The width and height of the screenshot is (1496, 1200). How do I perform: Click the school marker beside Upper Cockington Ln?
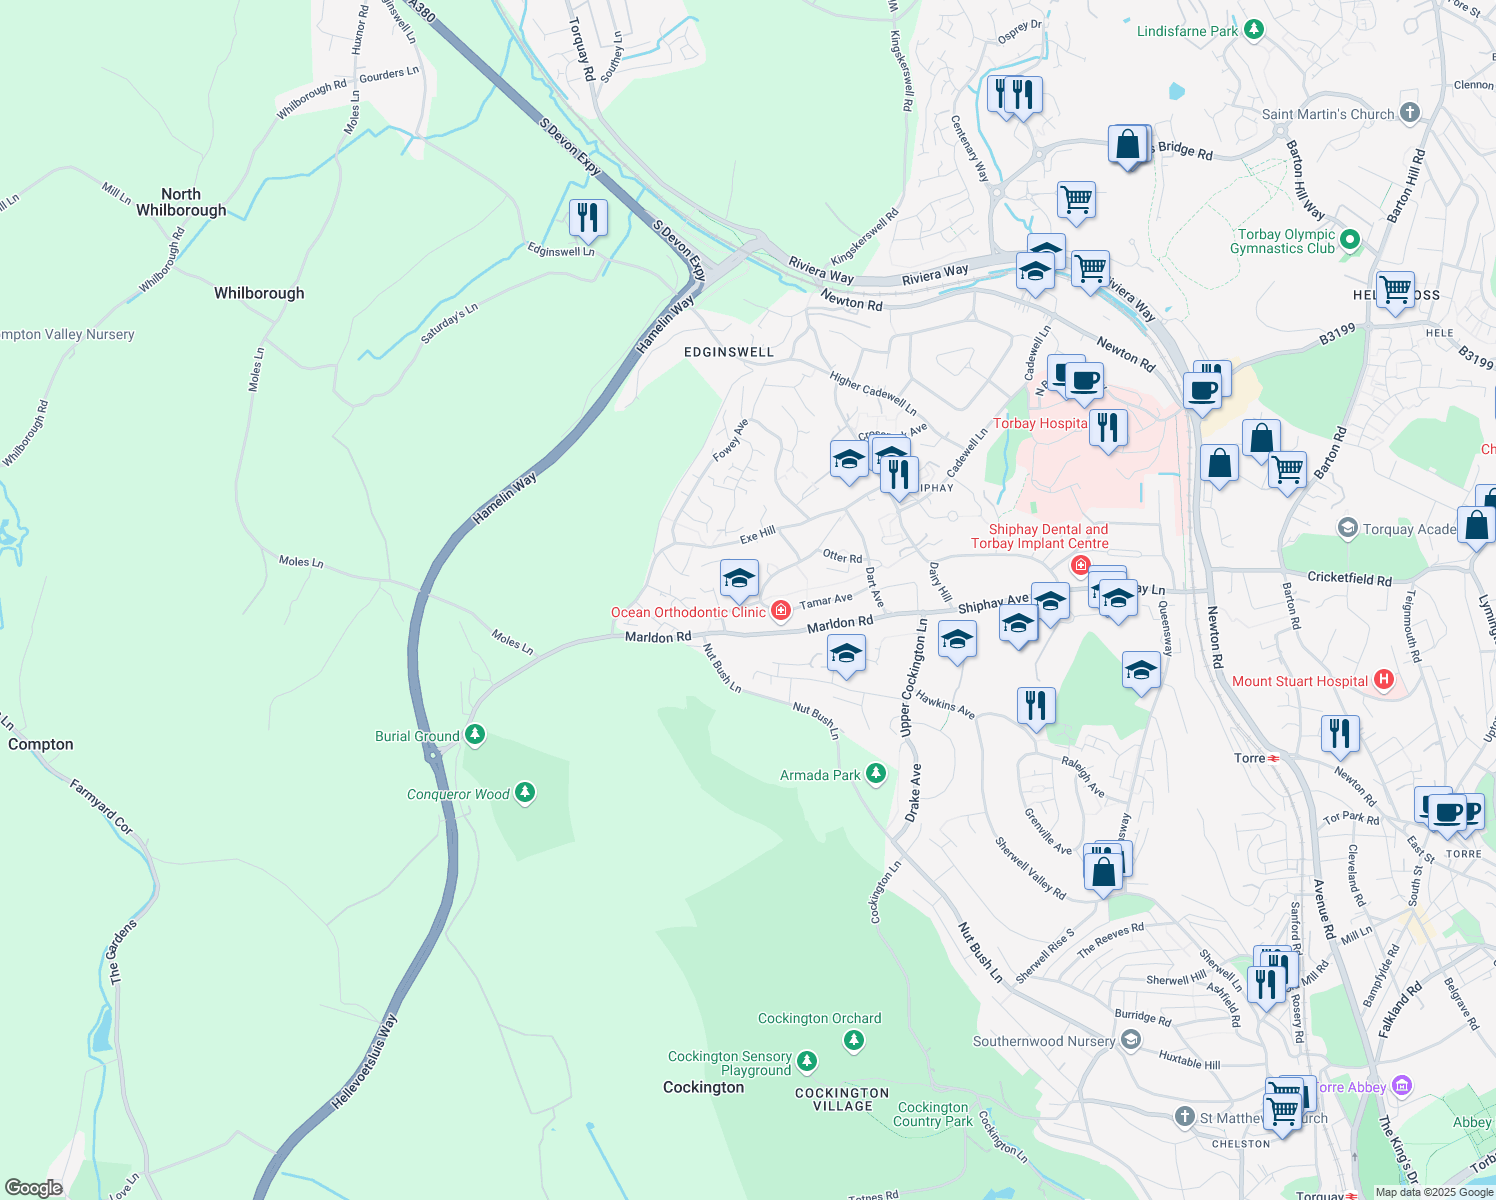957,639
